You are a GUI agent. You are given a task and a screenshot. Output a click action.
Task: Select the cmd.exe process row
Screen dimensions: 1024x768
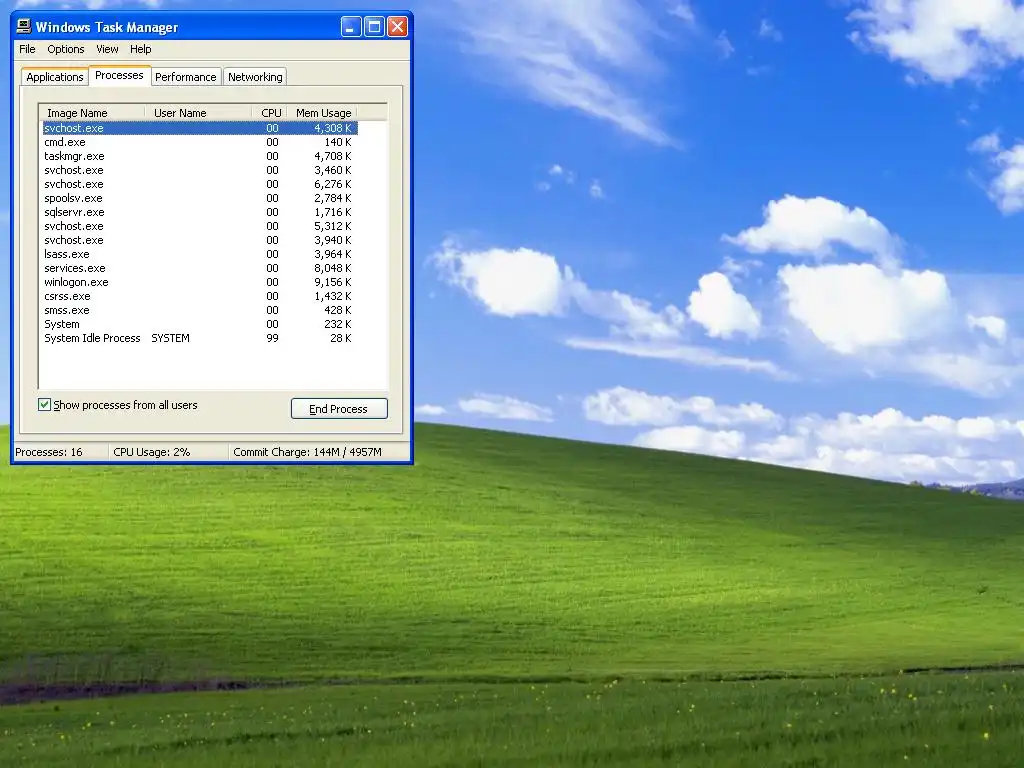click(200, 142)
